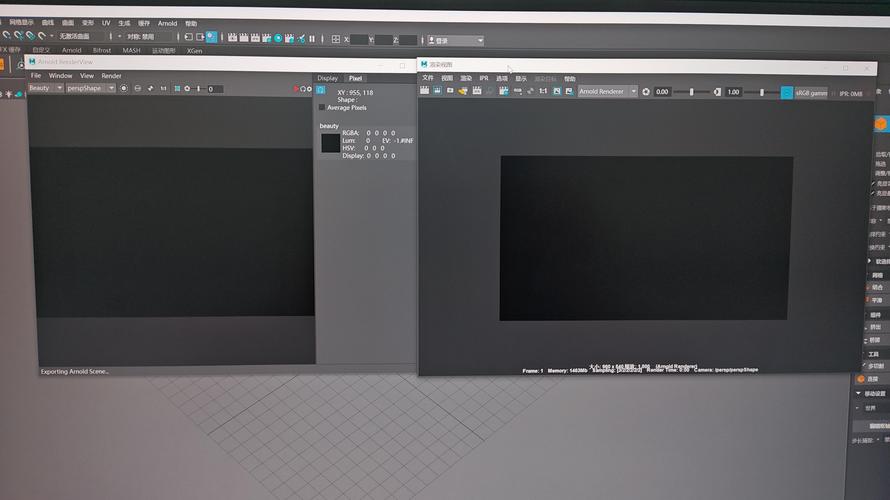890x500 pixels.
Task: Click the snapshot camera icon in Render View
Action: click(450, 91)
